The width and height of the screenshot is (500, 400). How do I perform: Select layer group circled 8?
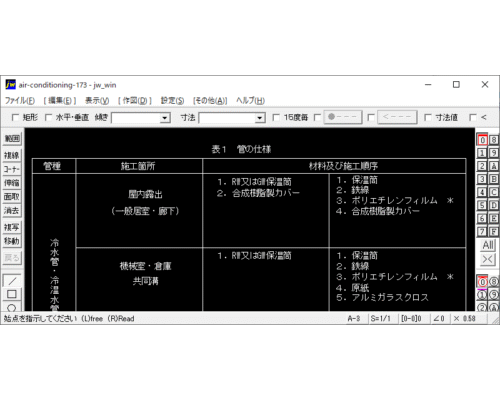tap(494, 282)
